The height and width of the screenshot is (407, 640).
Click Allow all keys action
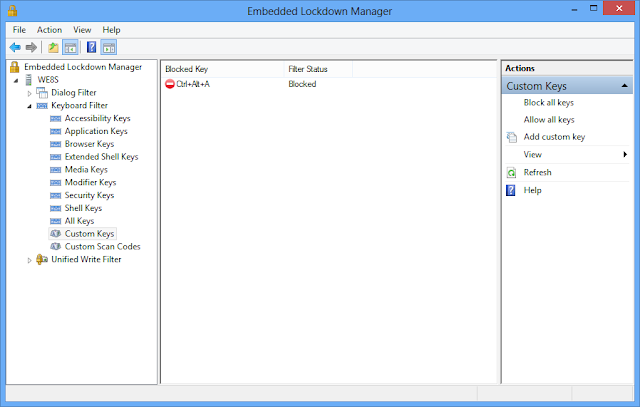pos(549,120)
